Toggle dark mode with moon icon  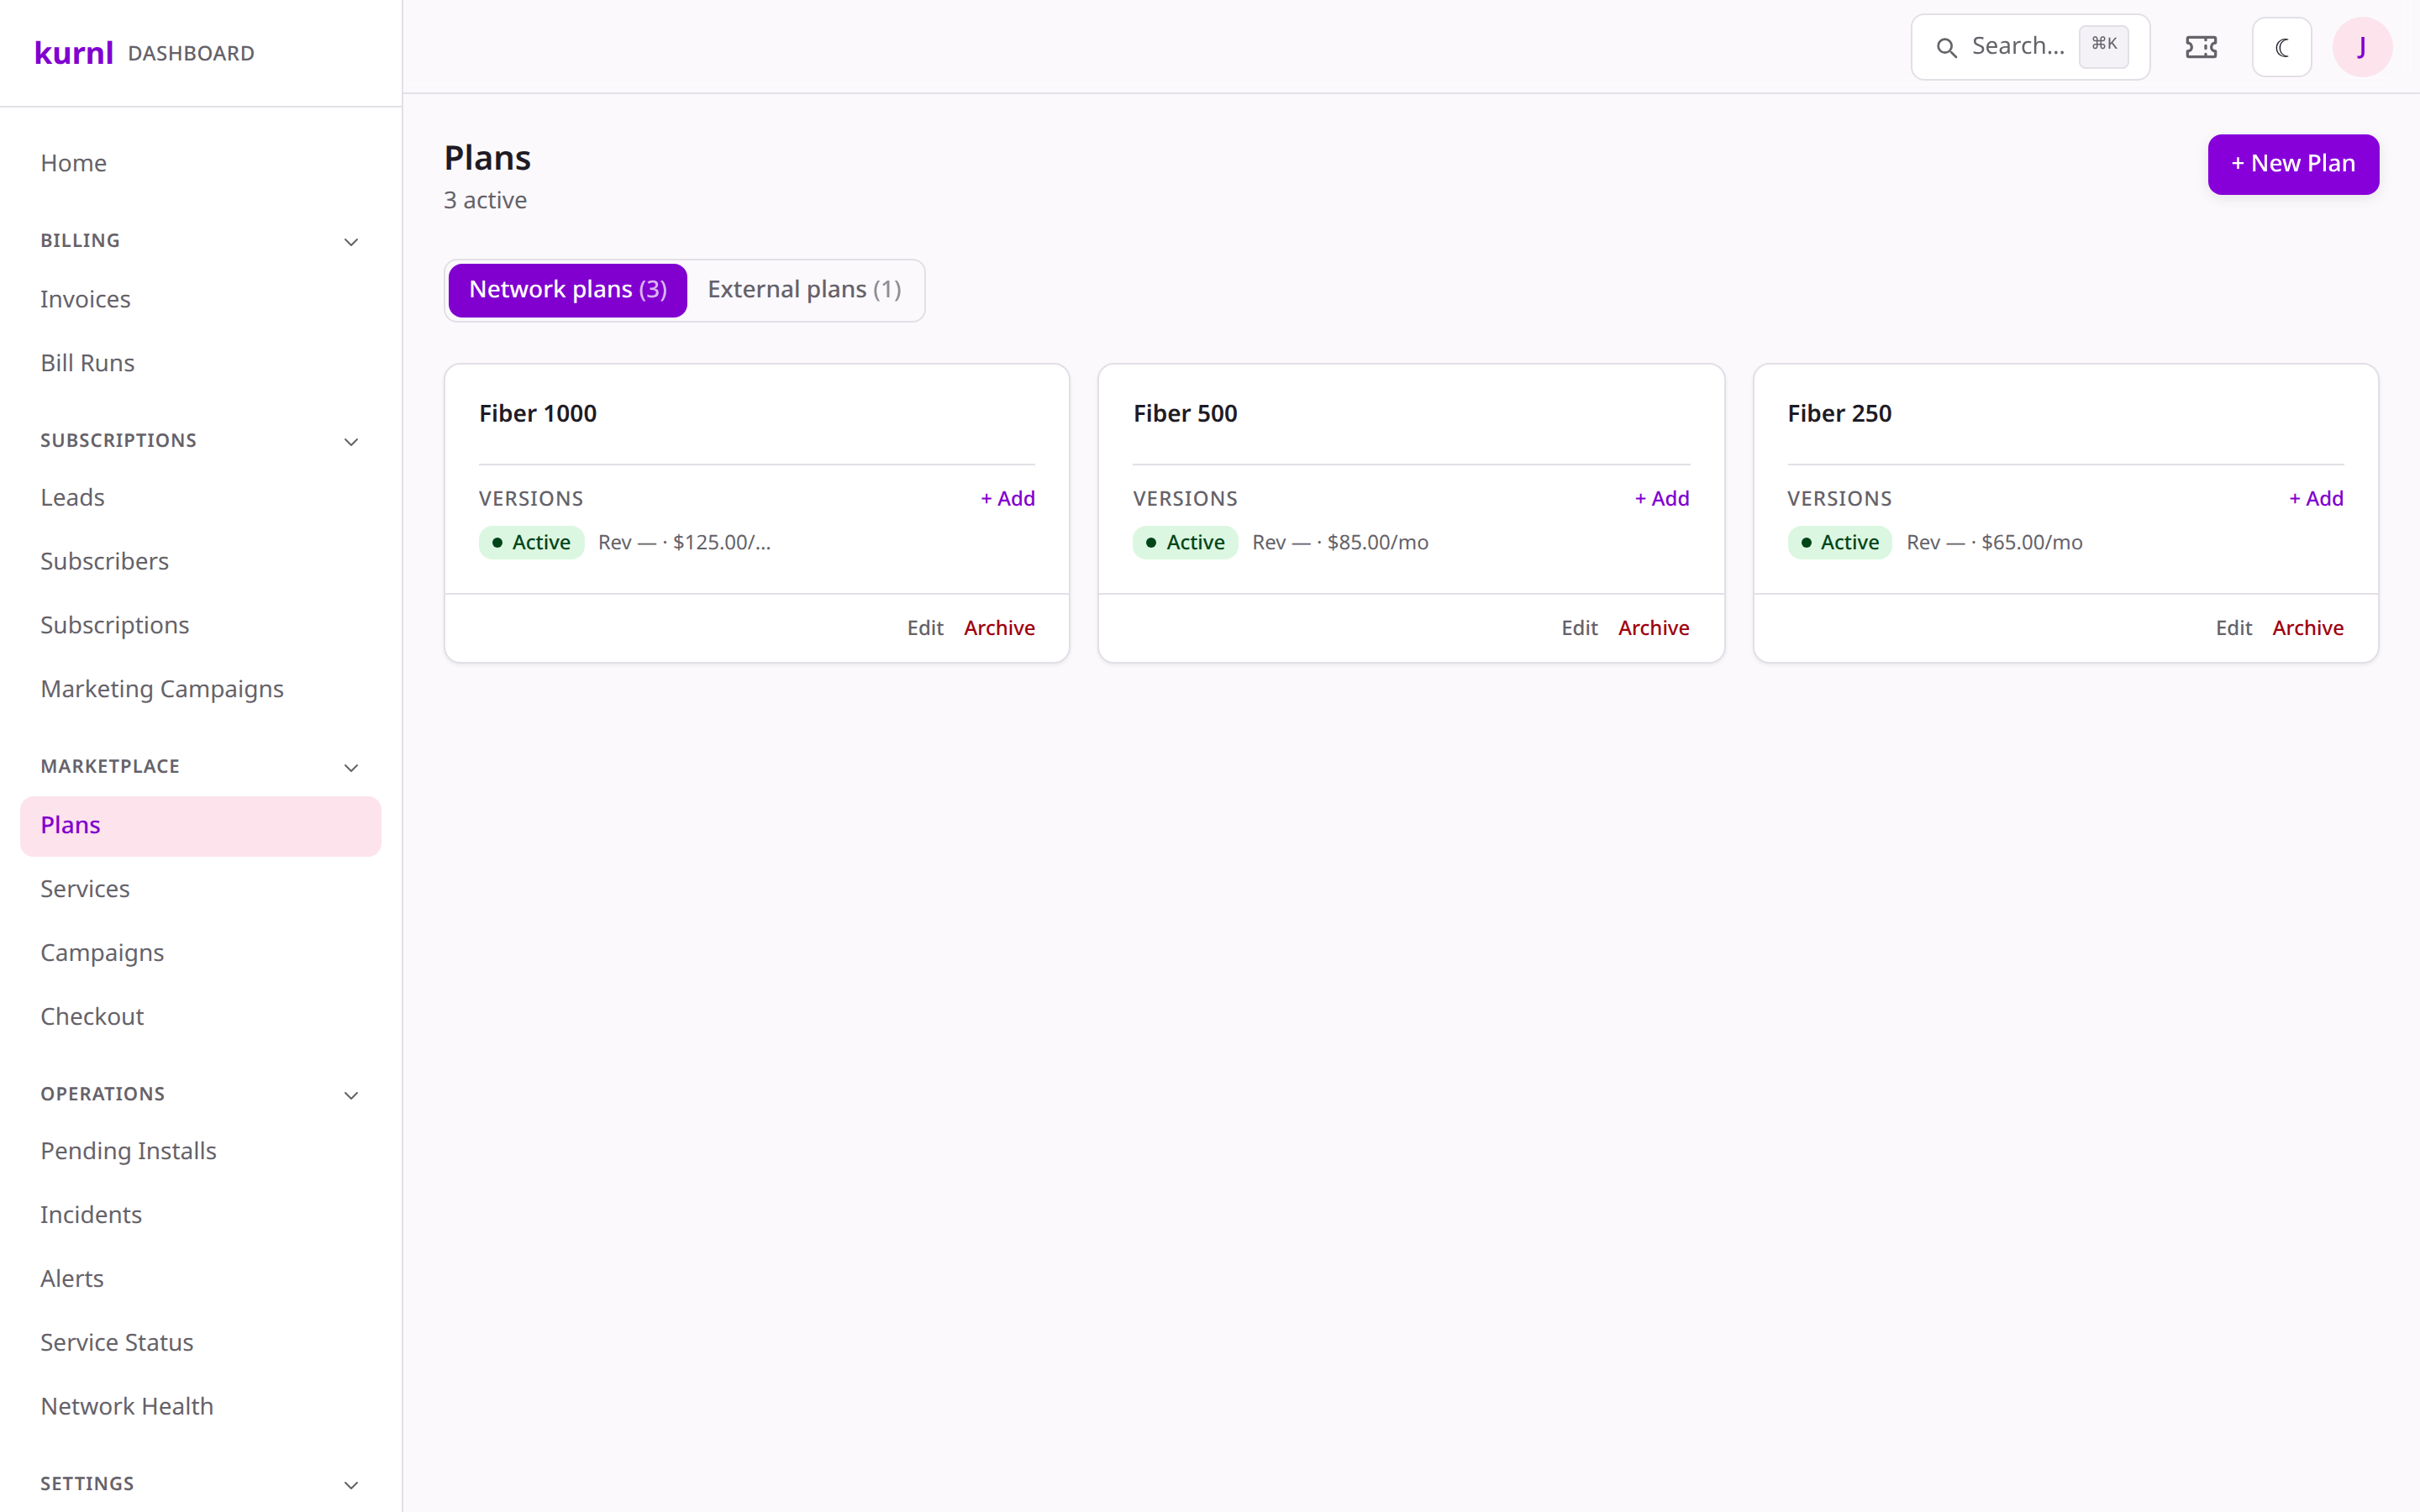[x=2281, y=47]
